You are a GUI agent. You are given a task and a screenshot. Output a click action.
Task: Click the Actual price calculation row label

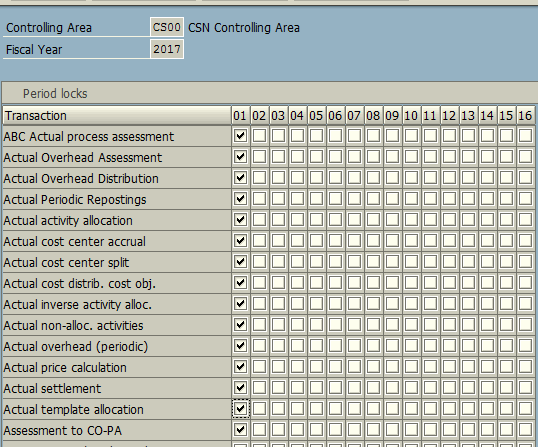(x=65, y=368)
